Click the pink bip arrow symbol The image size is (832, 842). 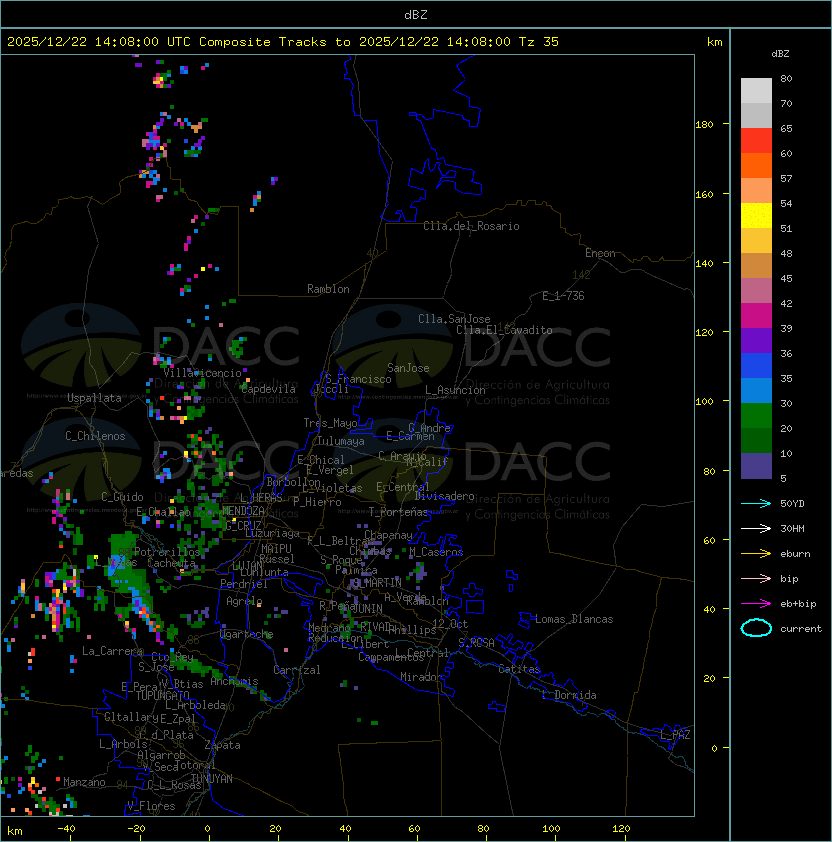tap(756, 578)
